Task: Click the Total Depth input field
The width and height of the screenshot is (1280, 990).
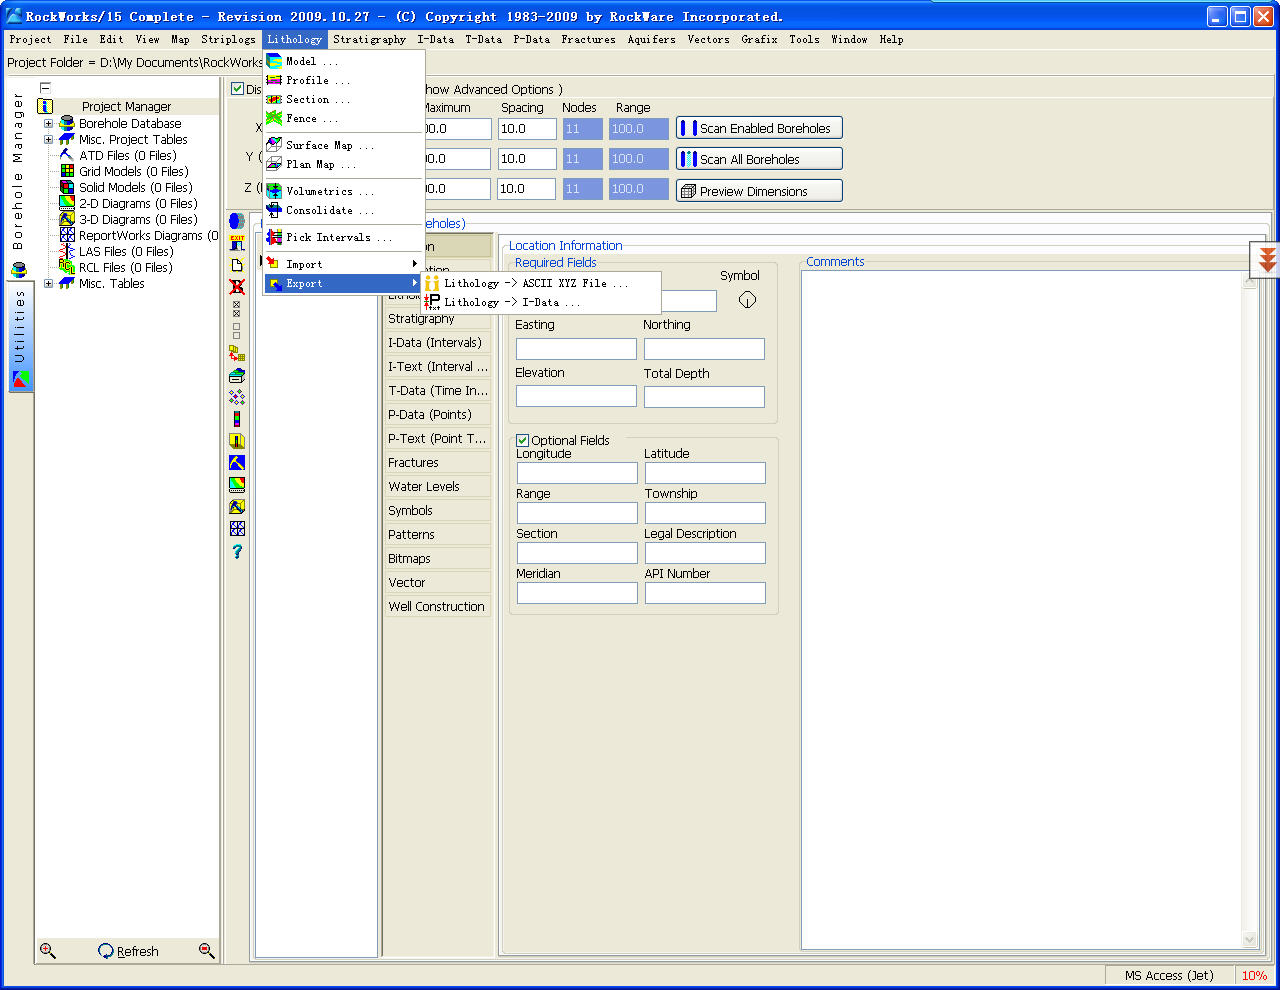Action: [x=704, y=397]
